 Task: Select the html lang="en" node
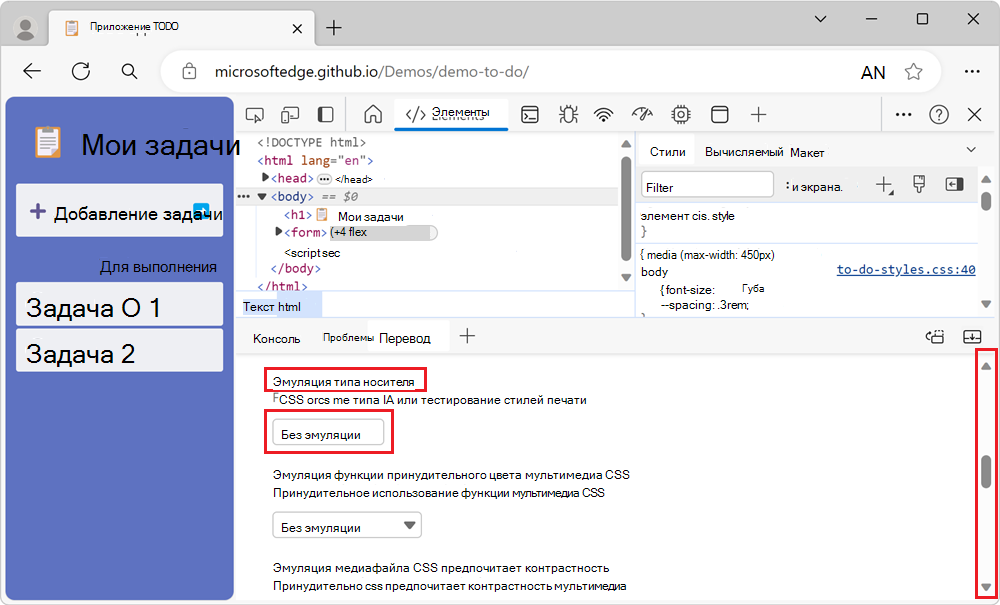(x=315, y=161)
